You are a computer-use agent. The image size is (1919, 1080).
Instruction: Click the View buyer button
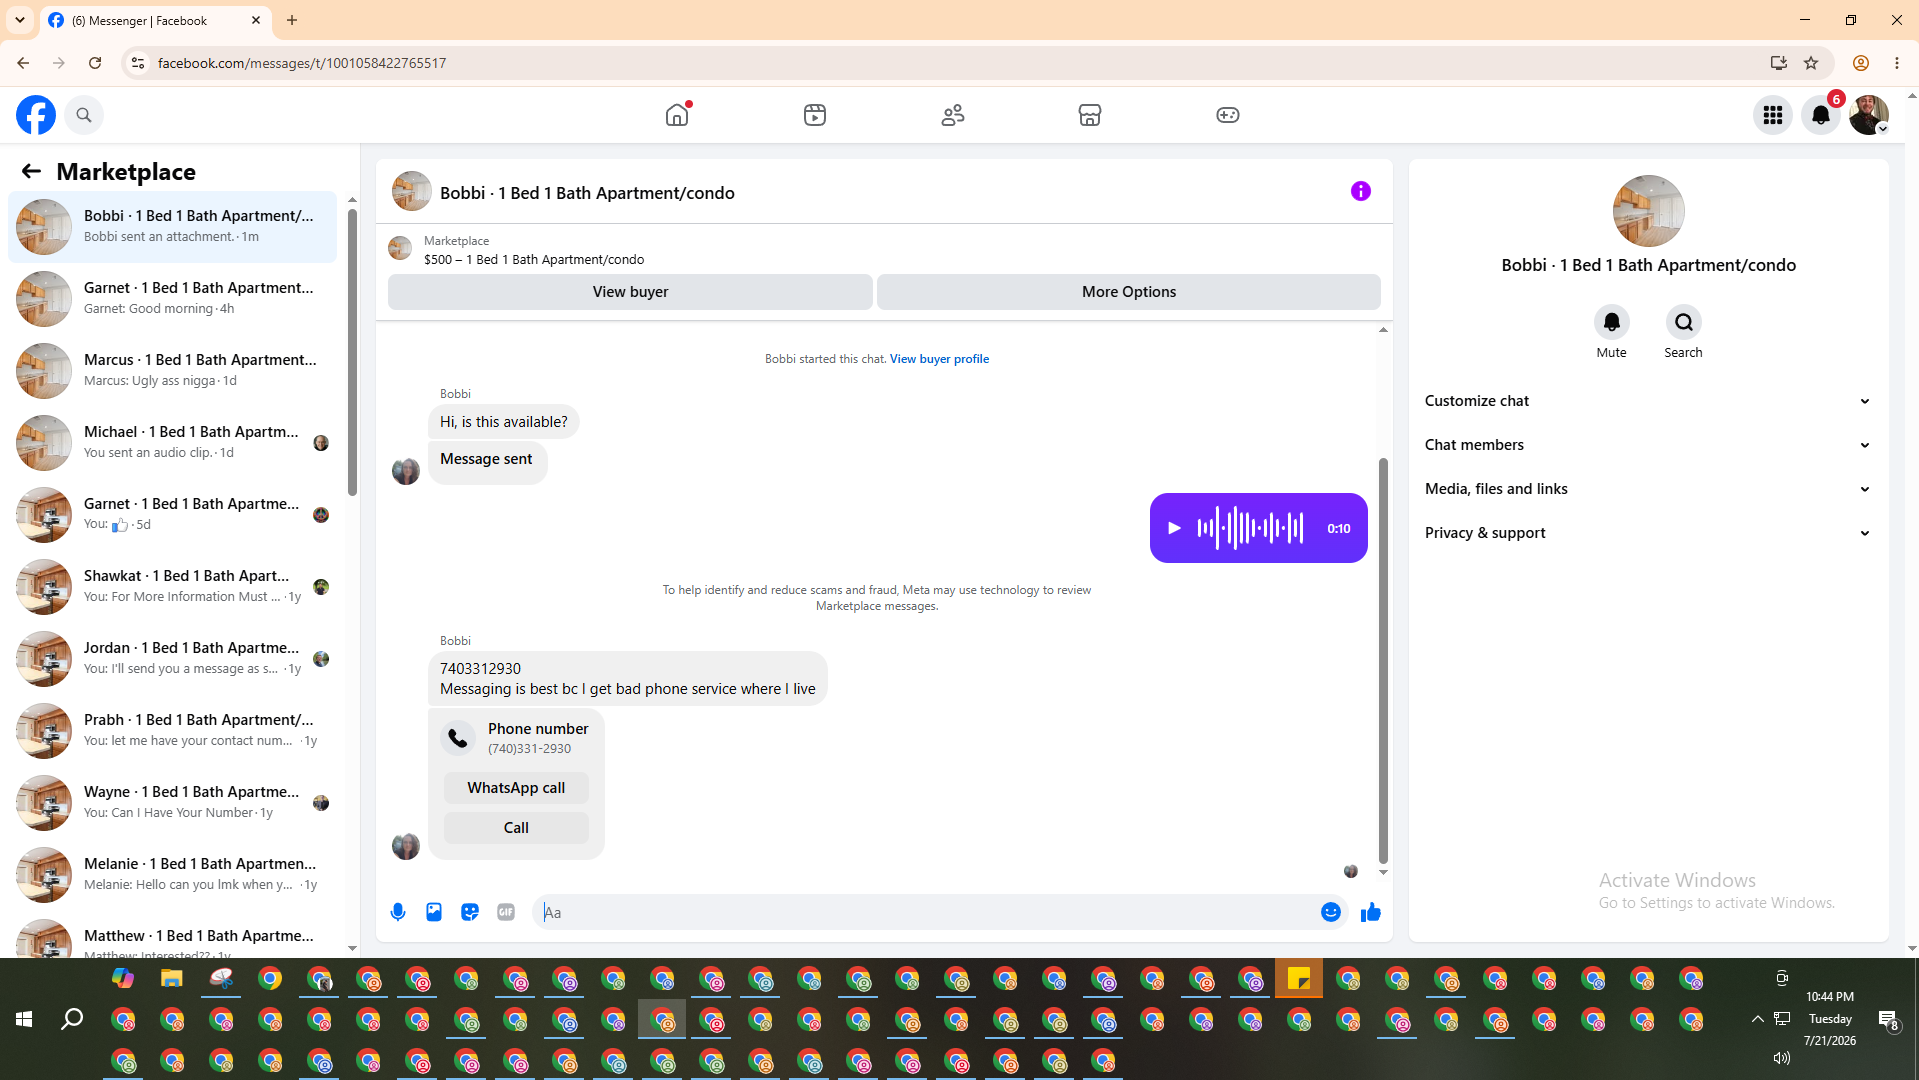point(630,292)
